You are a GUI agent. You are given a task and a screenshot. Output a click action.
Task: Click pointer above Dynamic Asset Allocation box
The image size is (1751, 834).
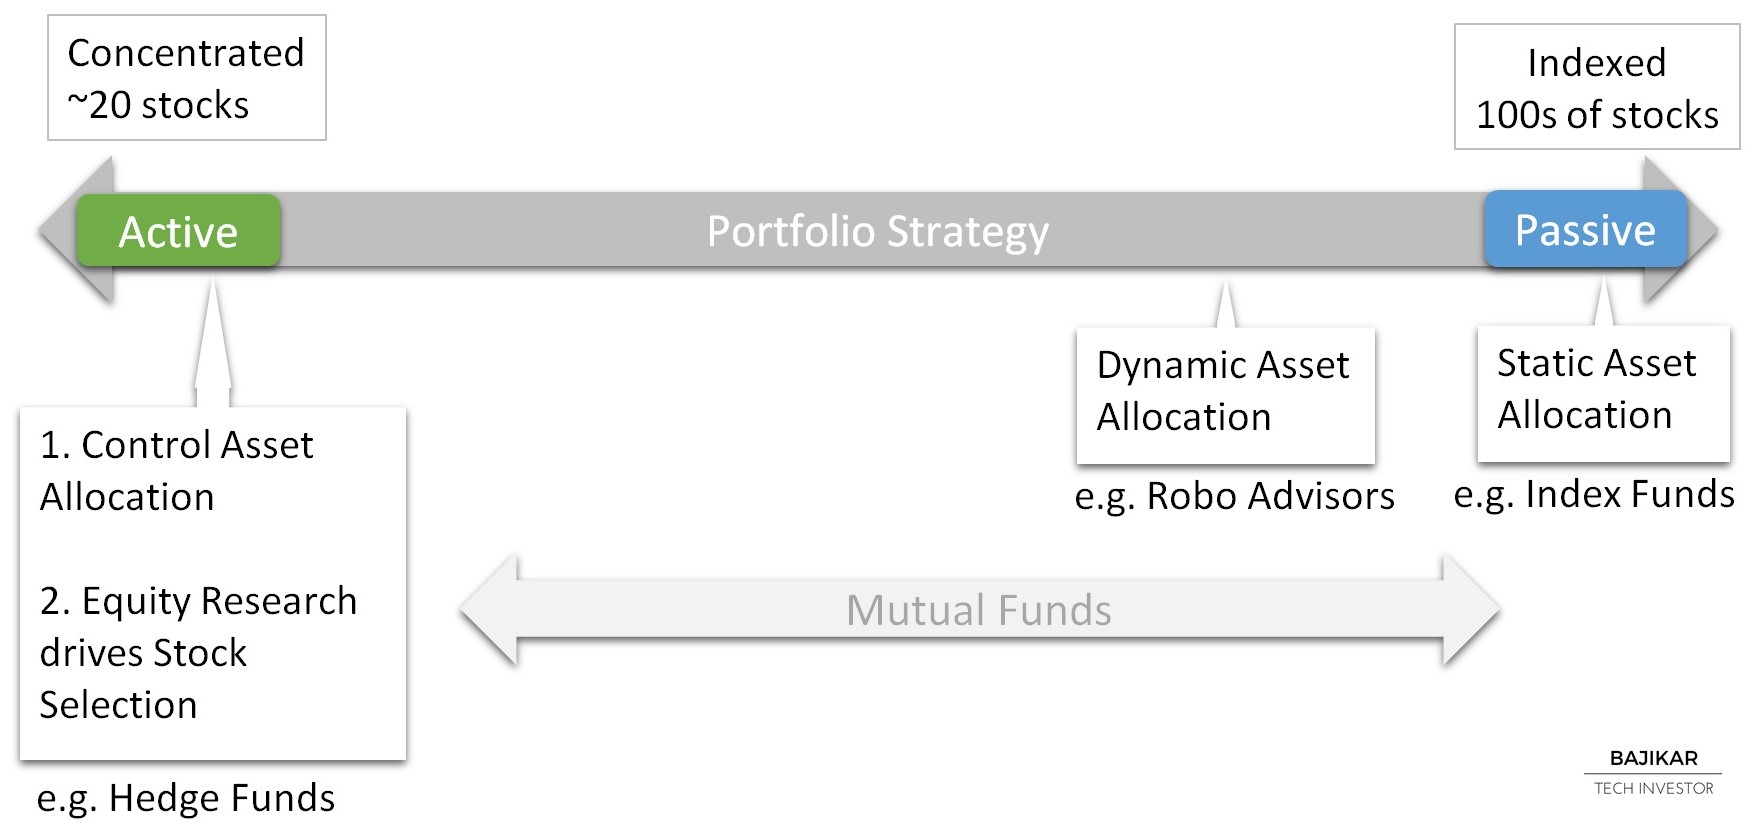click(x=1226, y=304)
